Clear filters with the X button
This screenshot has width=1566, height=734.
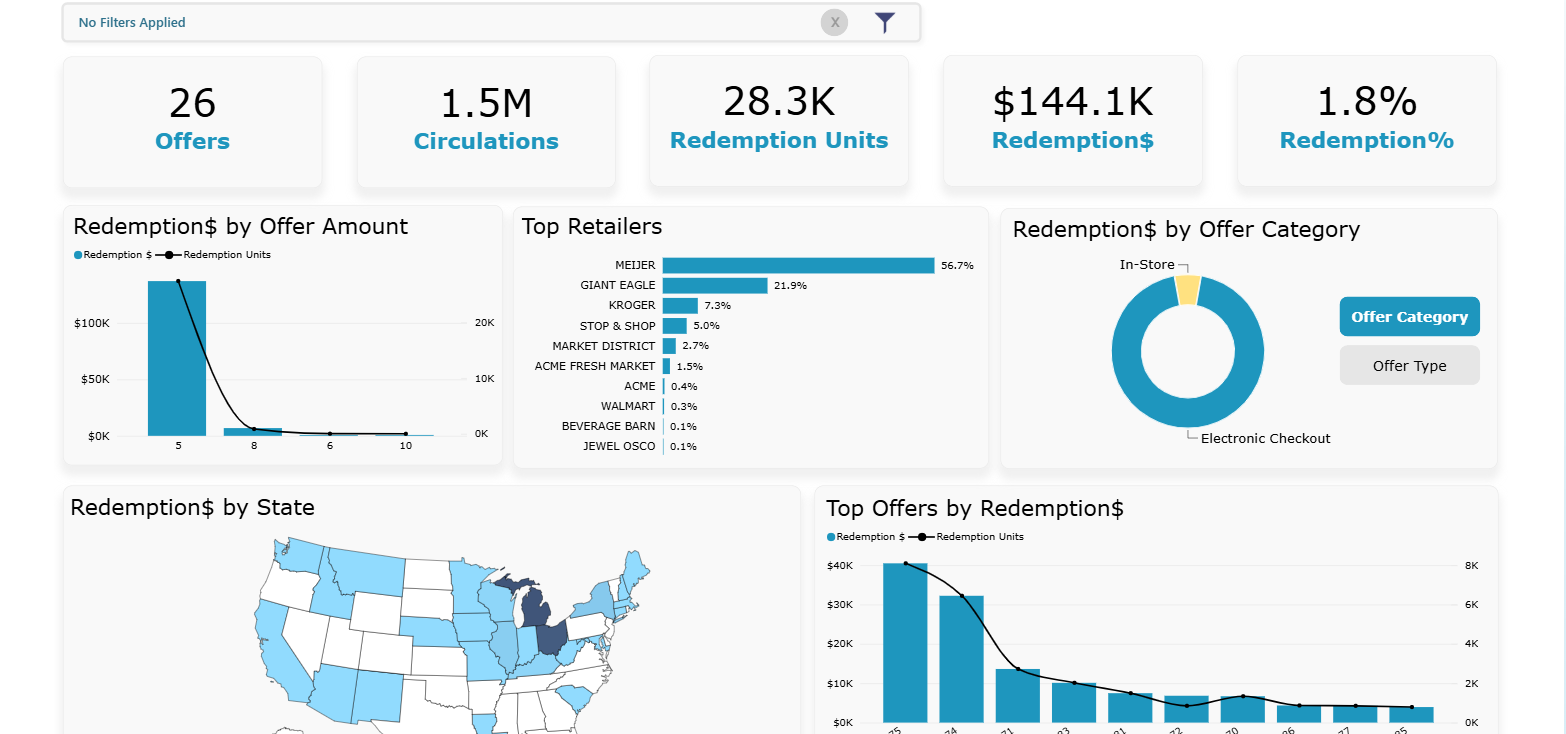click(834, 22)
